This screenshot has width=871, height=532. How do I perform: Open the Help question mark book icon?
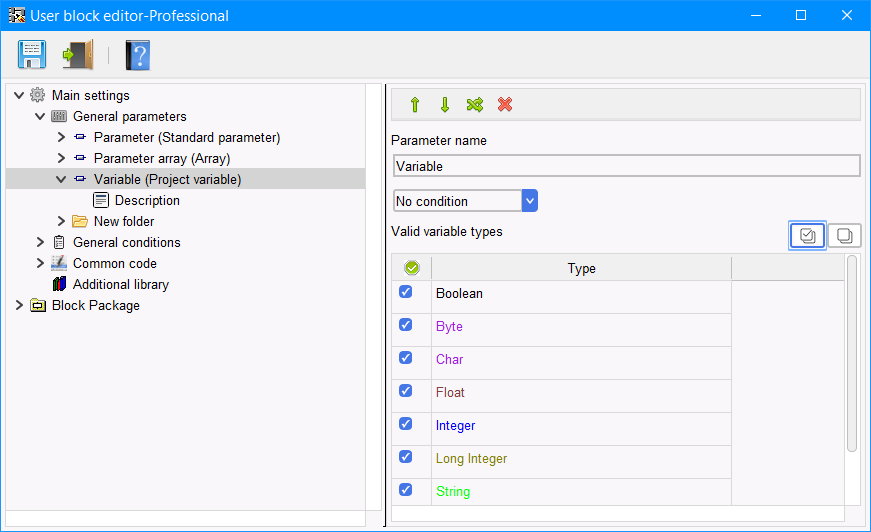(137, 54)
